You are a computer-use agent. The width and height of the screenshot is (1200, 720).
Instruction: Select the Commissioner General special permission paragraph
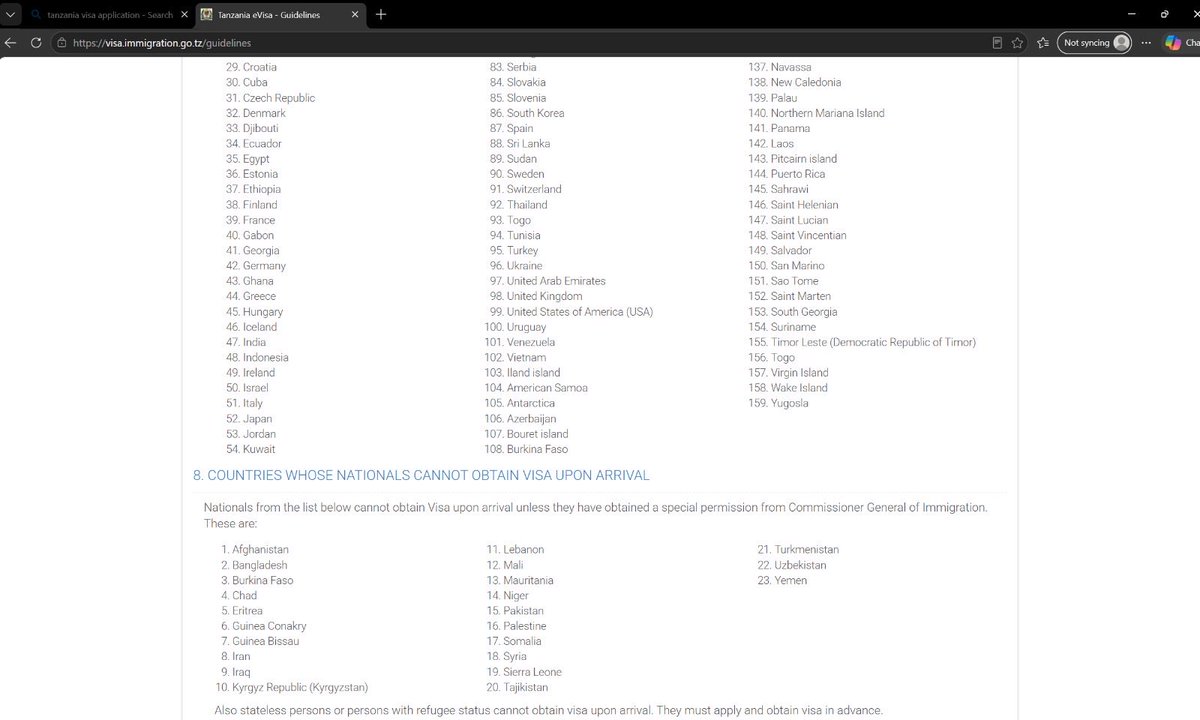596,515
